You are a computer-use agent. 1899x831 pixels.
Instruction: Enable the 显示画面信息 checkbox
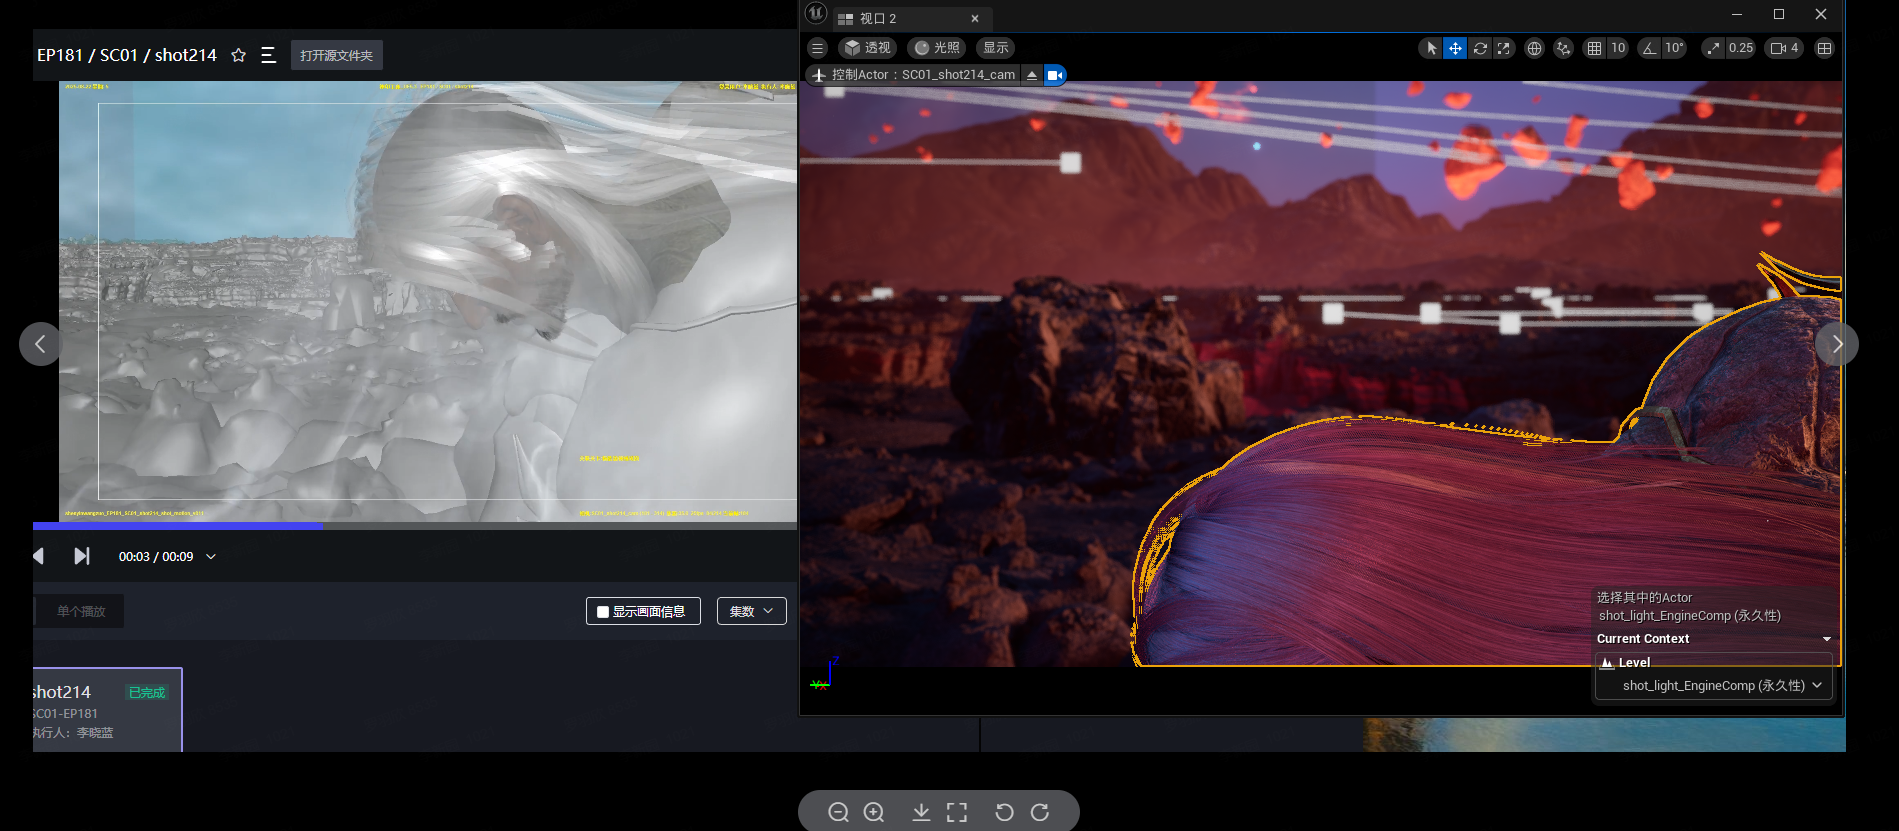[x=603, y=612]
